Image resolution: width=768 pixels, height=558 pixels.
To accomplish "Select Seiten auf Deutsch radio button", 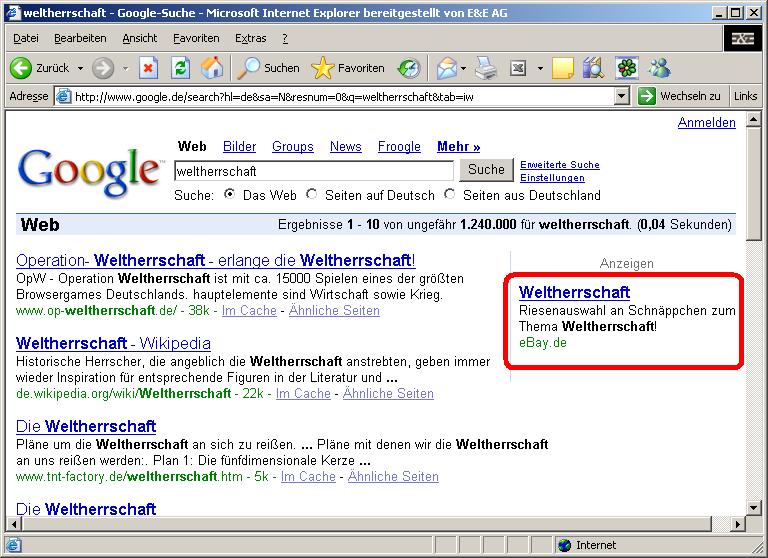I will pyautogui.click(x=312, y=194).
